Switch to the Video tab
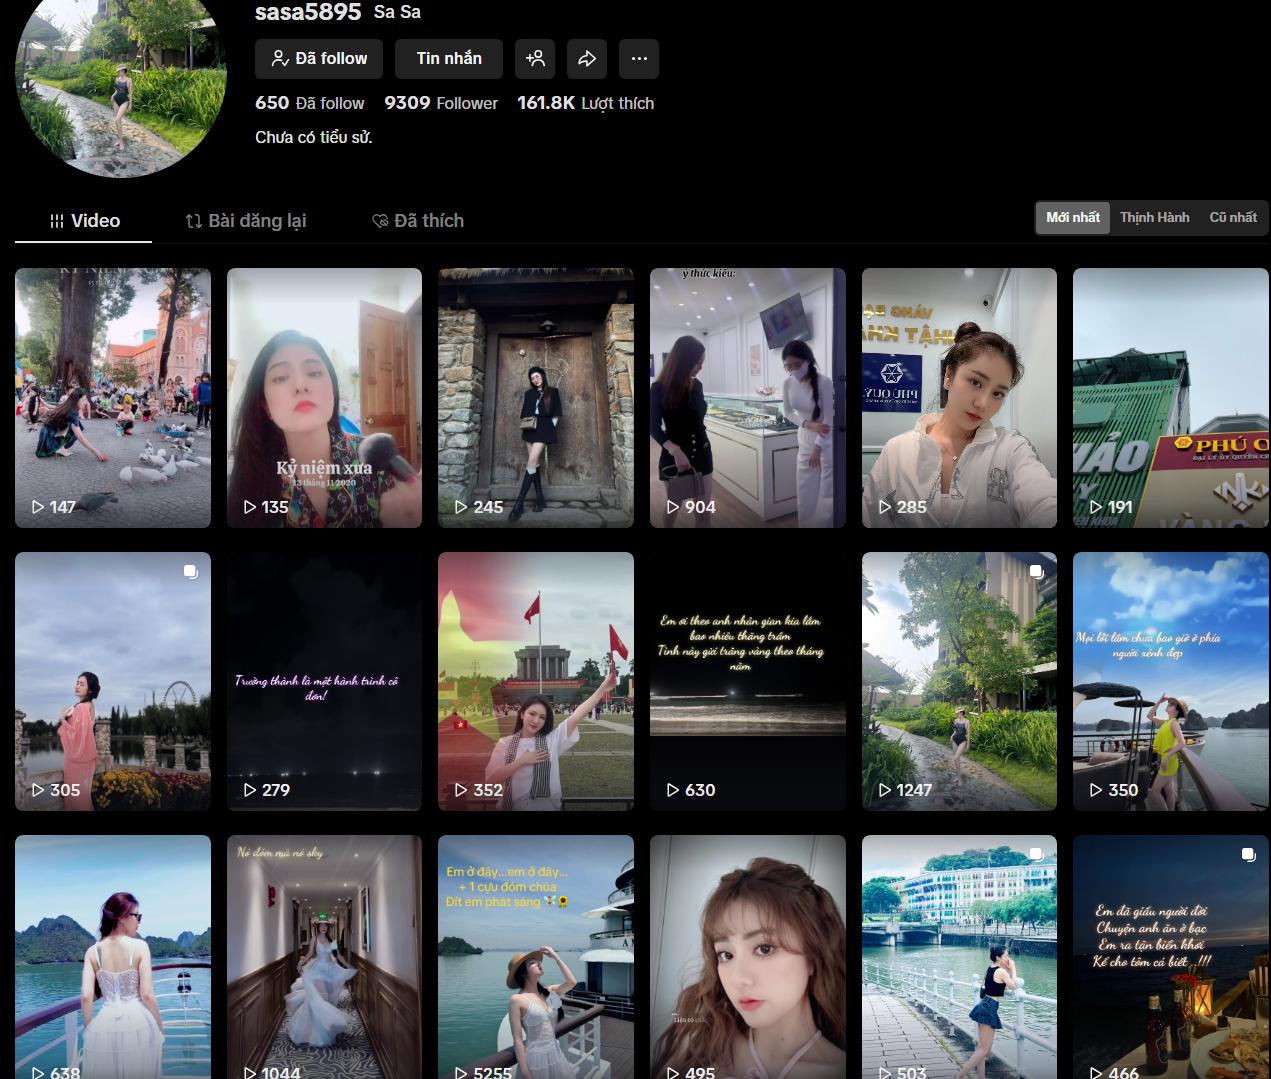1271x1079 pixels. tap(84, 221)
